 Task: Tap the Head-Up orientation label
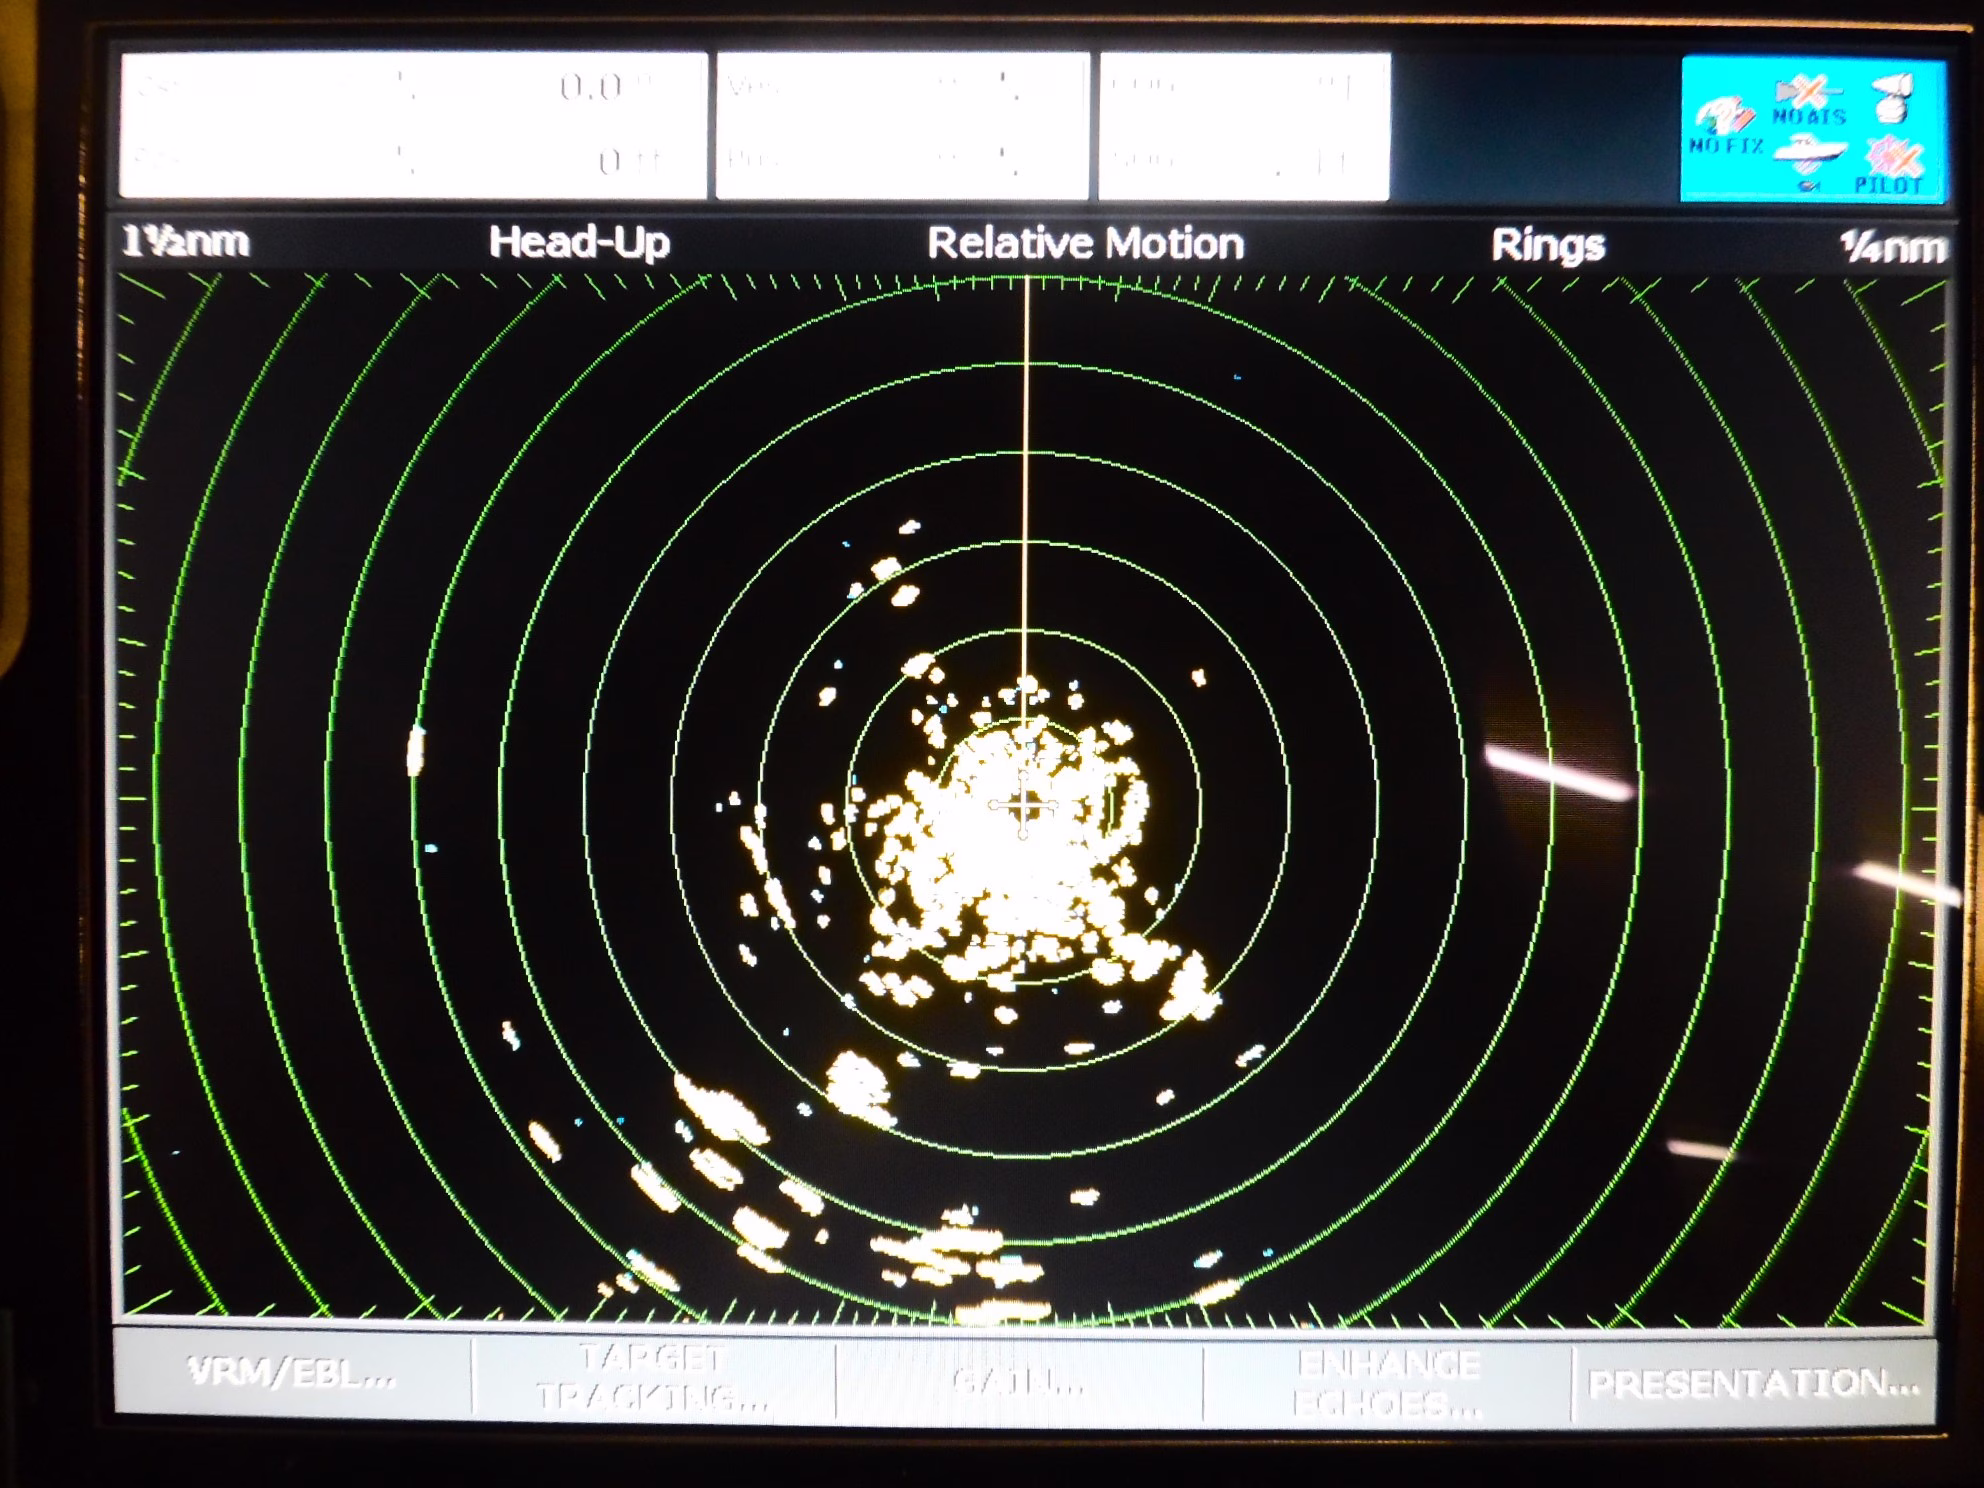point(579,243)
